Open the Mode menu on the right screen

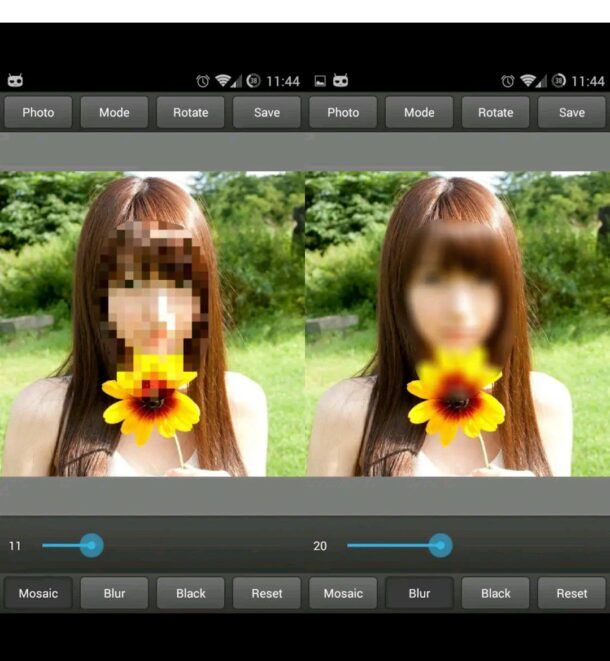pos(419,112)
